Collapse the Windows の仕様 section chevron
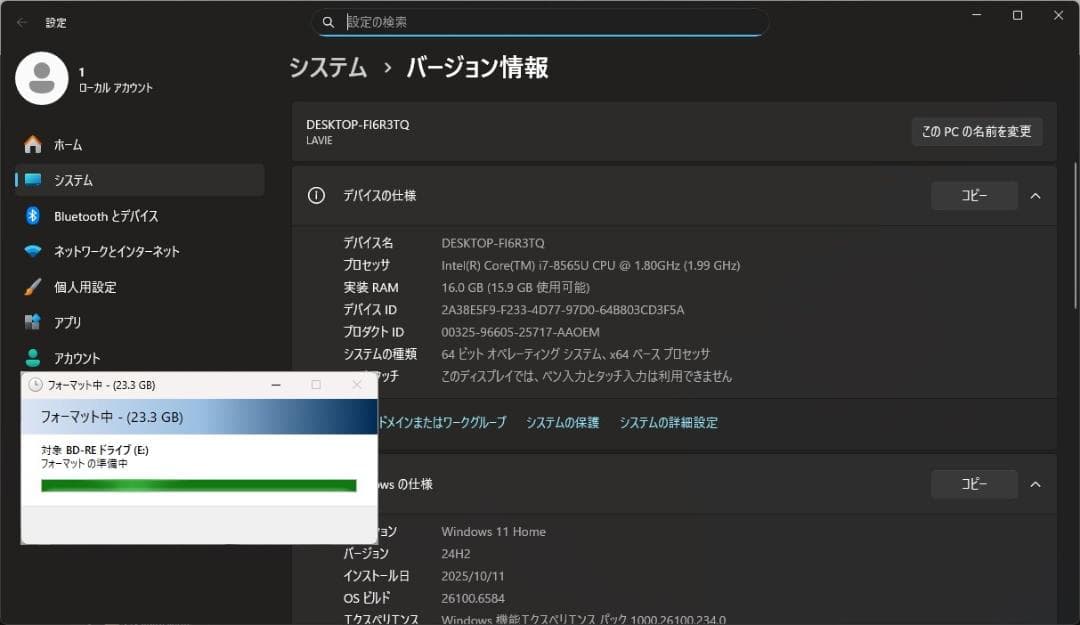This screenshot has height=625, width=1080. click(x=1035, y=484)
